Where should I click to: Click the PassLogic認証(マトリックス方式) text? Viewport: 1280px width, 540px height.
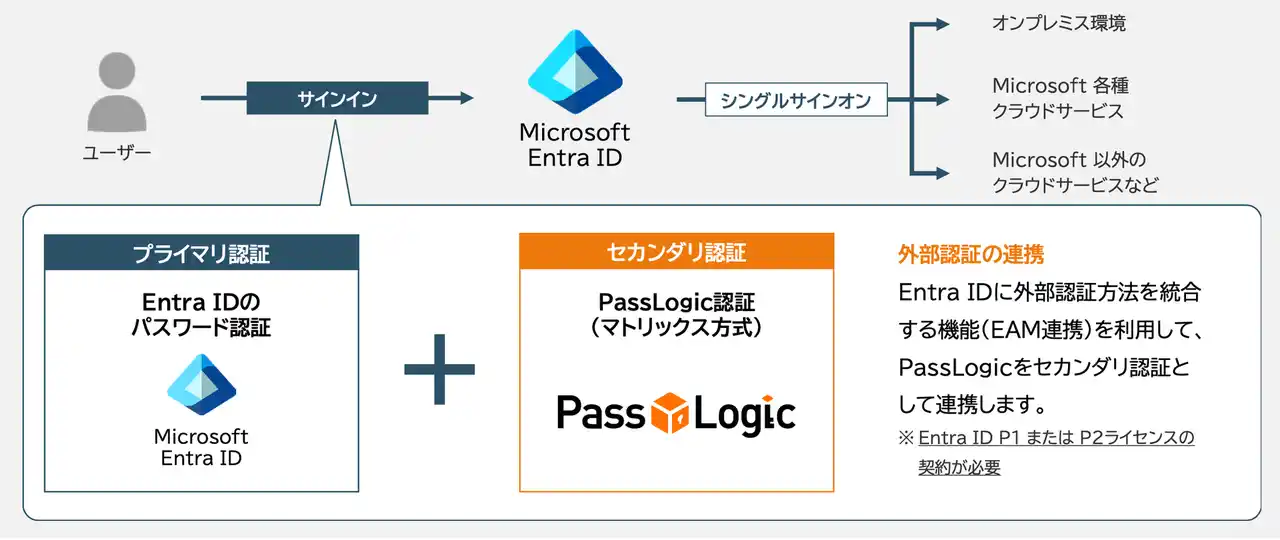[676, 313]
